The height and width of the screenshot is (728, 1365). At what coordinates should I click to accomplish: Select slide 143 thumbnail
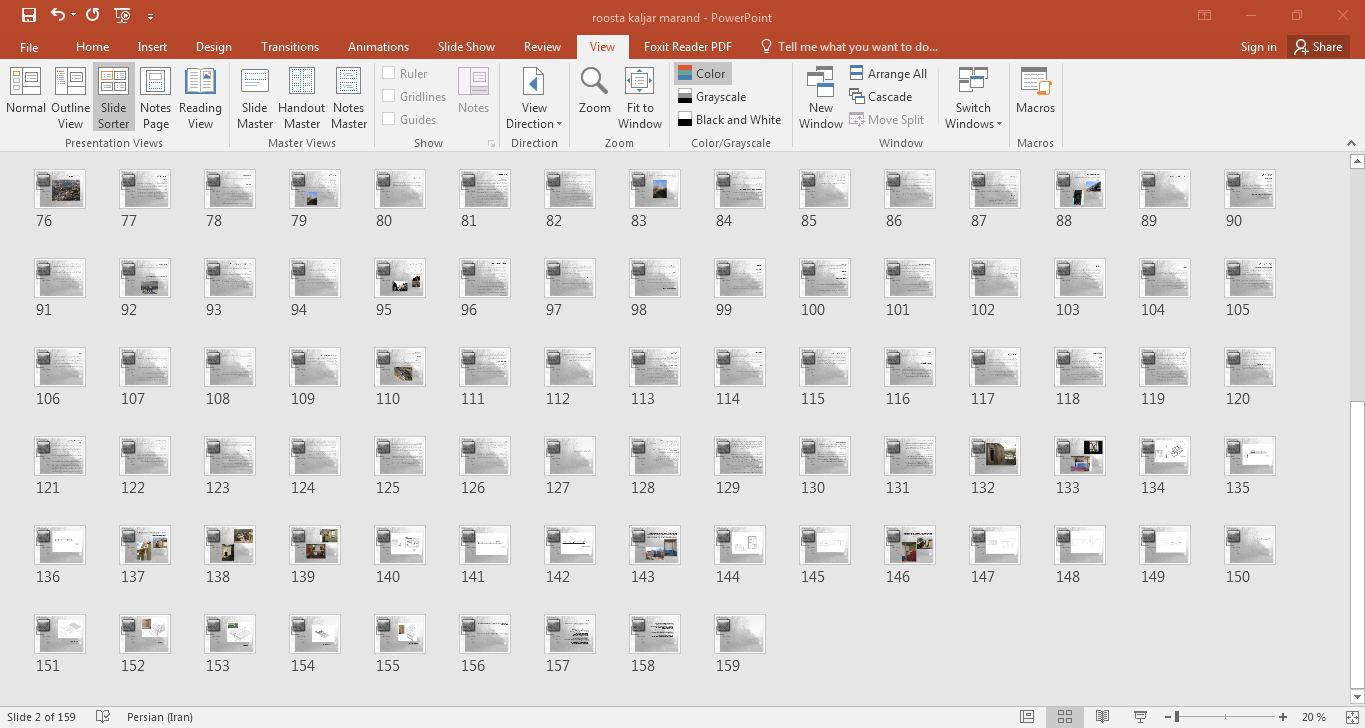point(654,544)
